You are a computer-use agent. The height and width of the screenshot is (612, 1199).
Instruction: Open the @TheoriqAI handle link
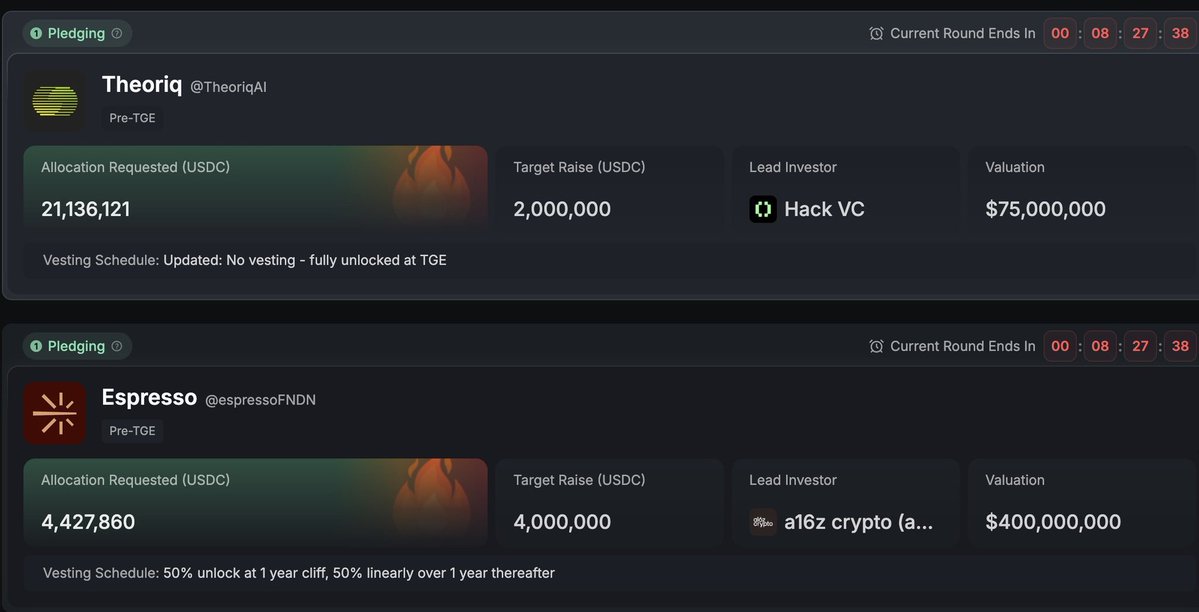tap(228, 87)
